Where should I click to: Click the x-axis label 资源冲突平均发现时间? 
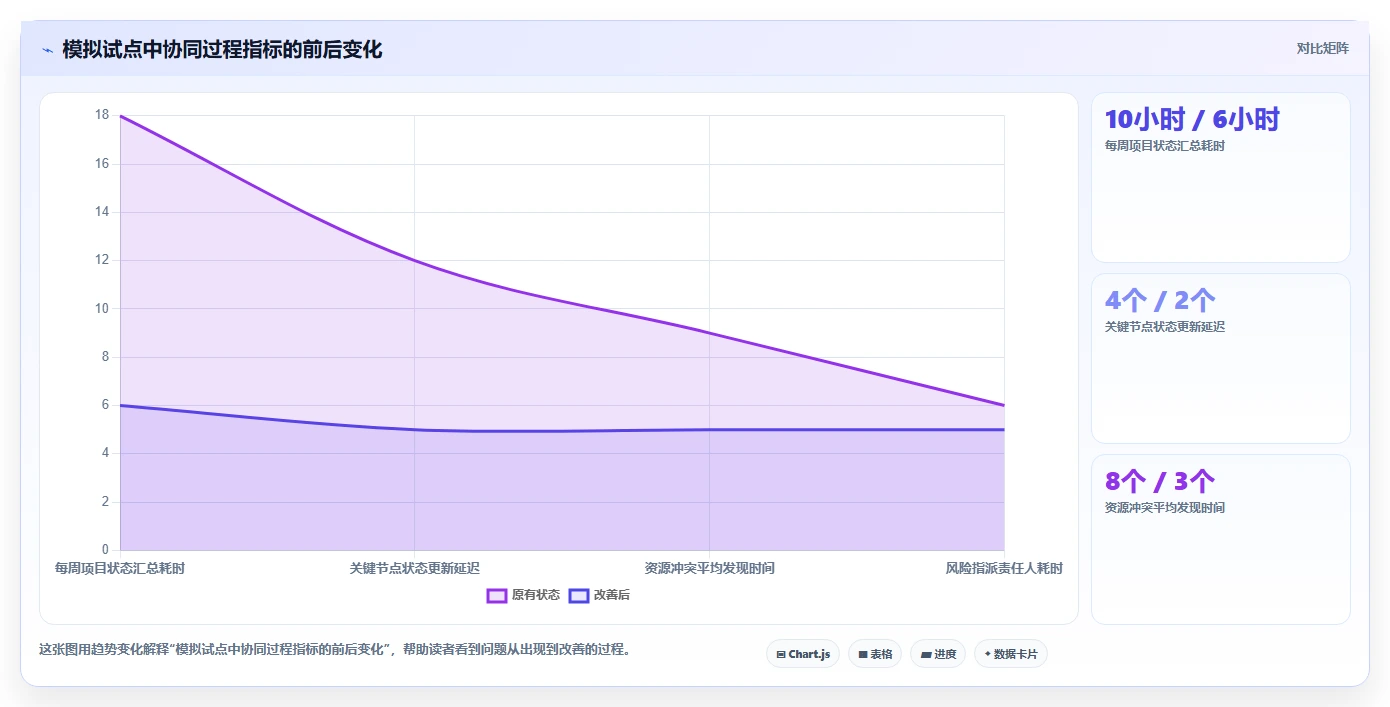click(709, 568)
